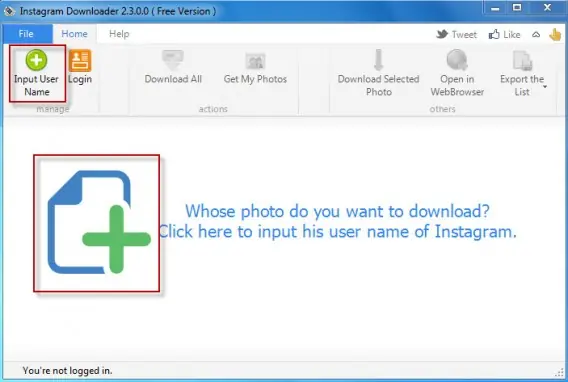The image size is (568, 382).
Task: Maximize the Instagram Downloader window
Action: pyautogui.click(x=517, y=8)
